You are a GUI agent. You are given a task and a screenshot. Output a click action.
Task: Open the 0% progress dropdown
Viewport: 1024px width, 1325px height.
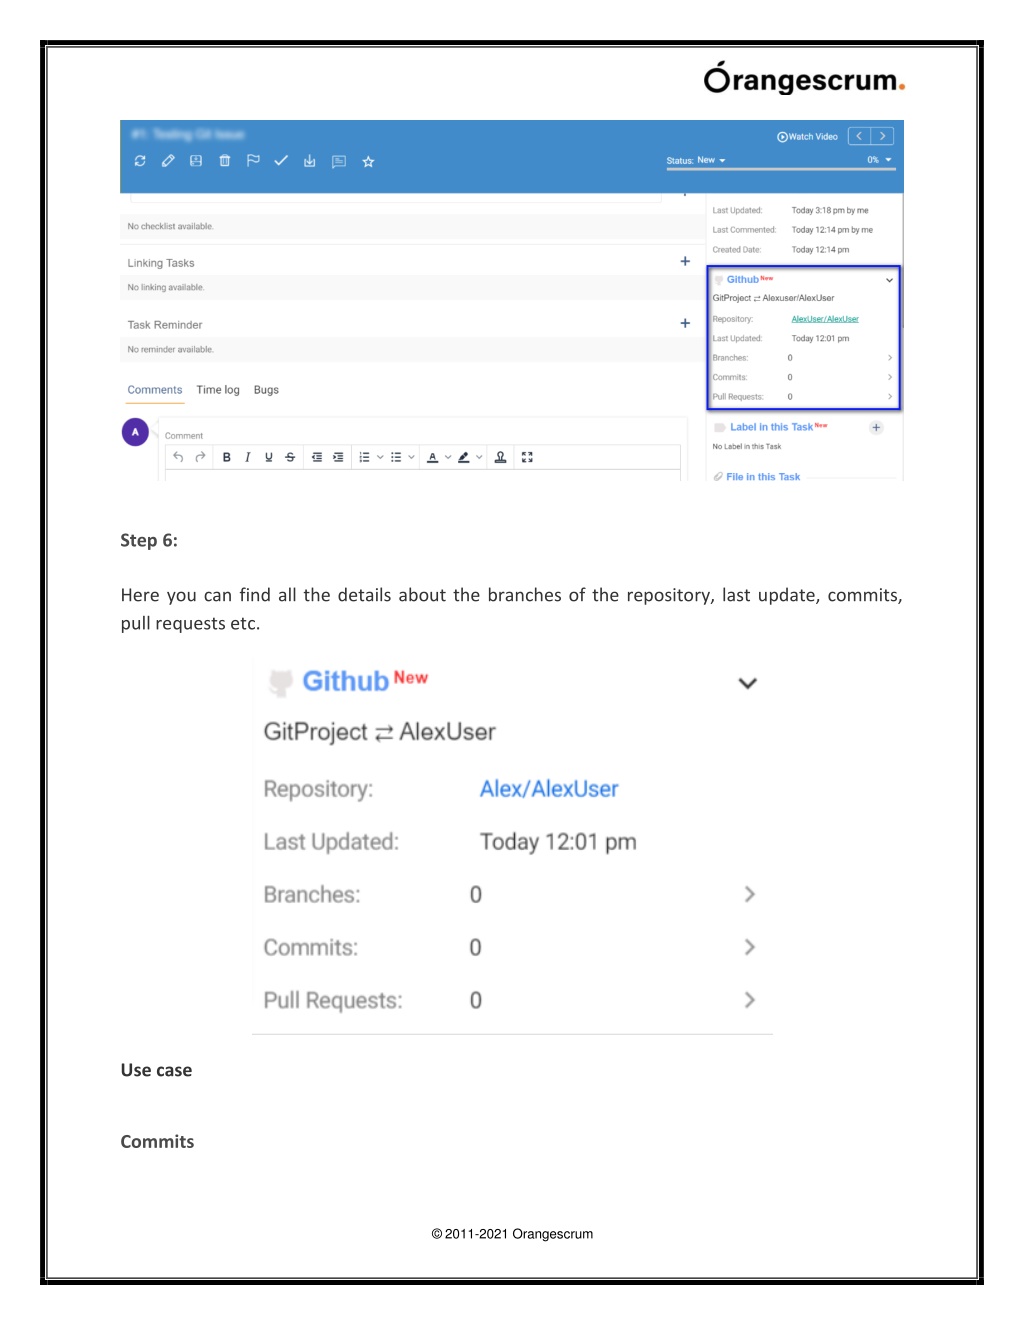(880, 160)
